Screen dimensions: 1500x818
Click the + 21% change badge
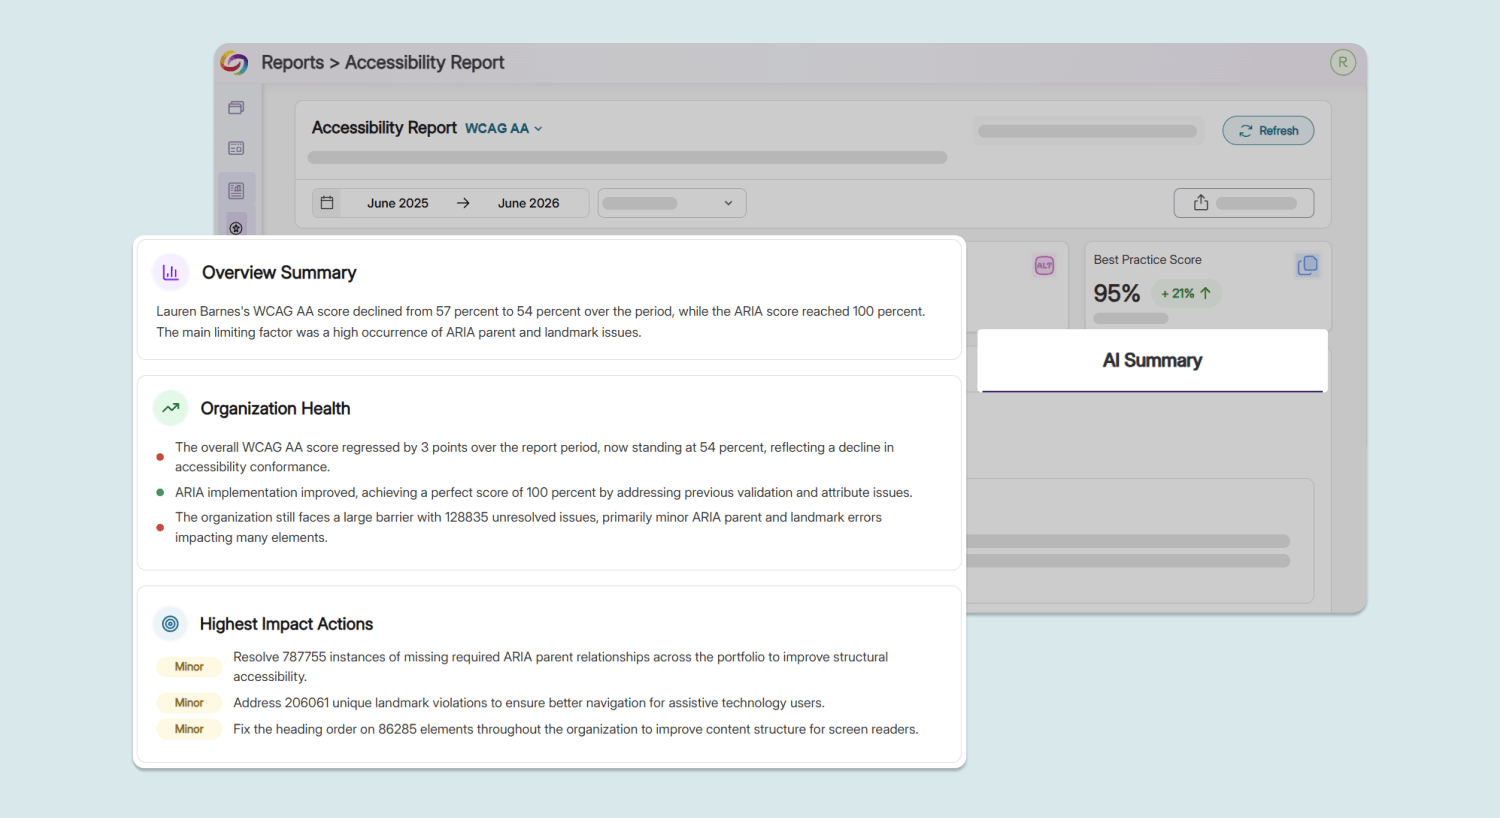click(x=1186, y=293)
